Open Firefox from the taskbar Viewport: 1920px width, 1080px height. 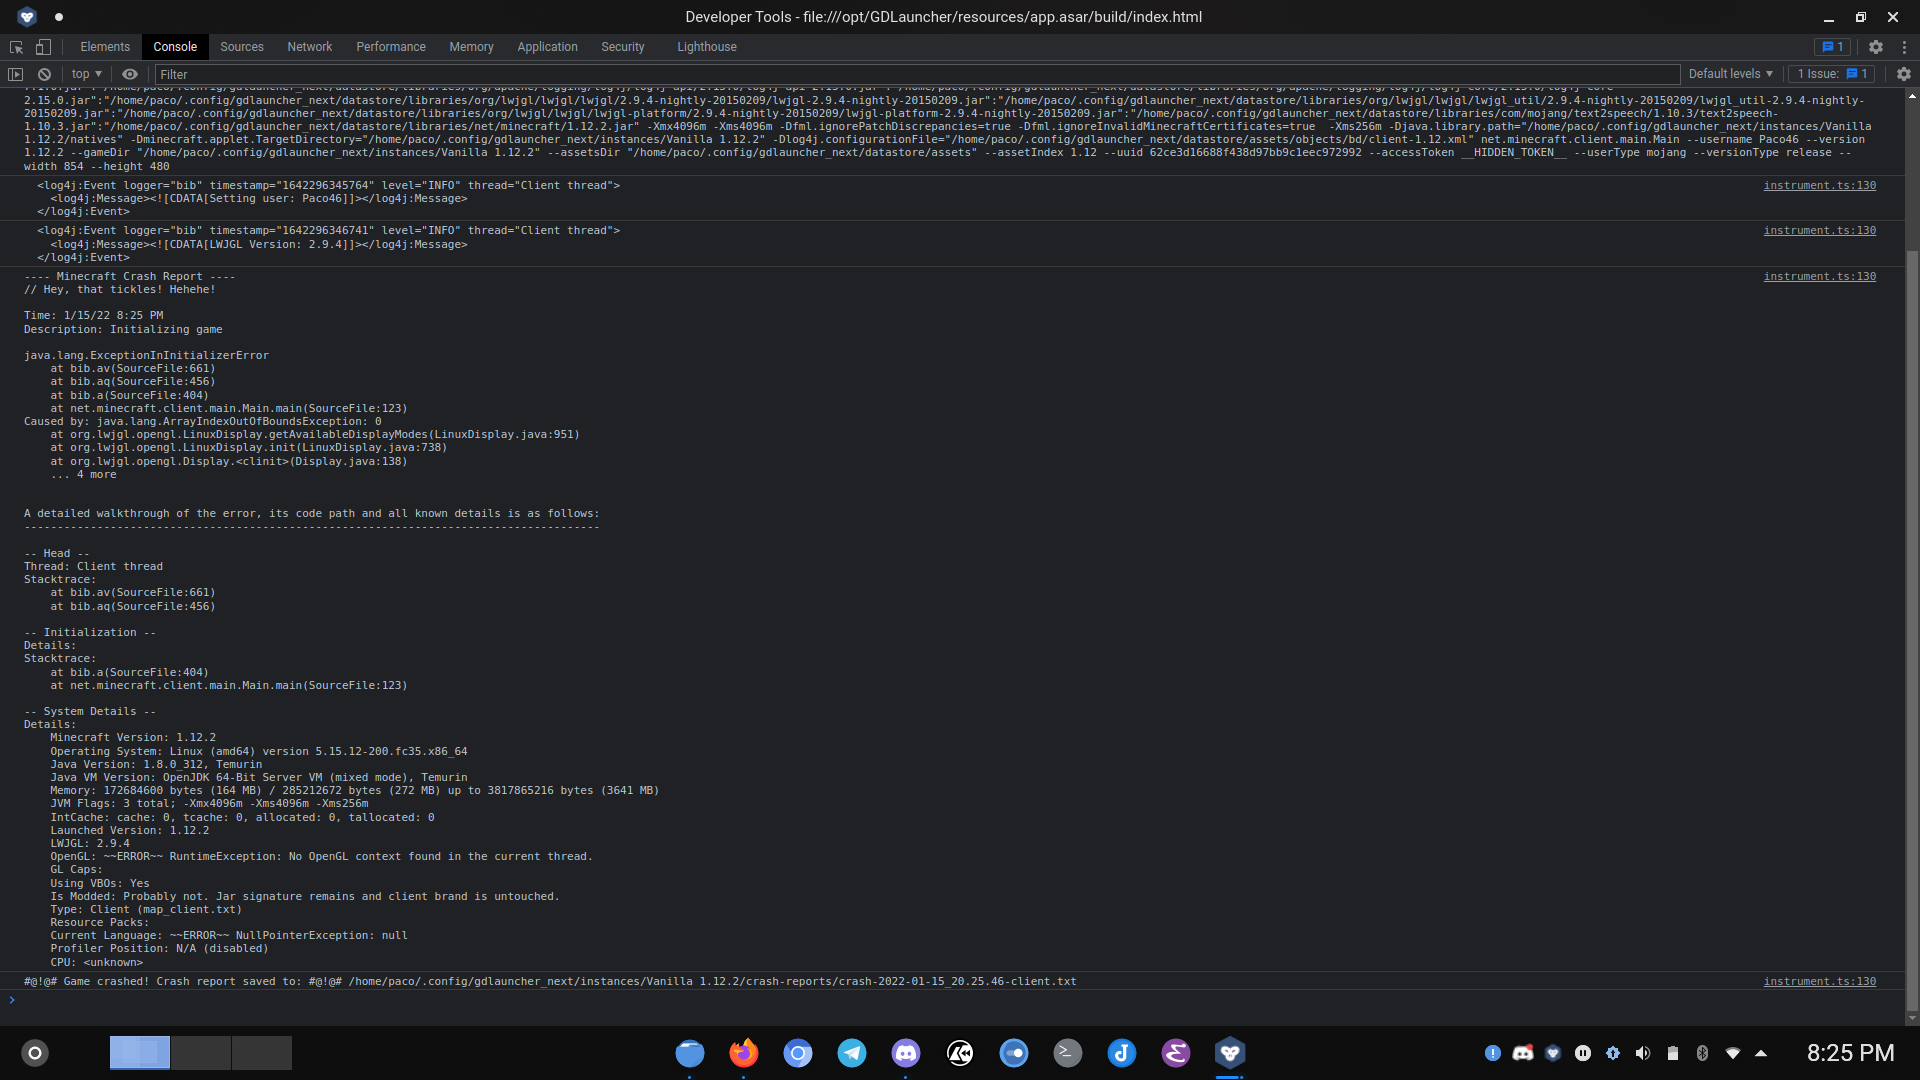pos(743,1053)
